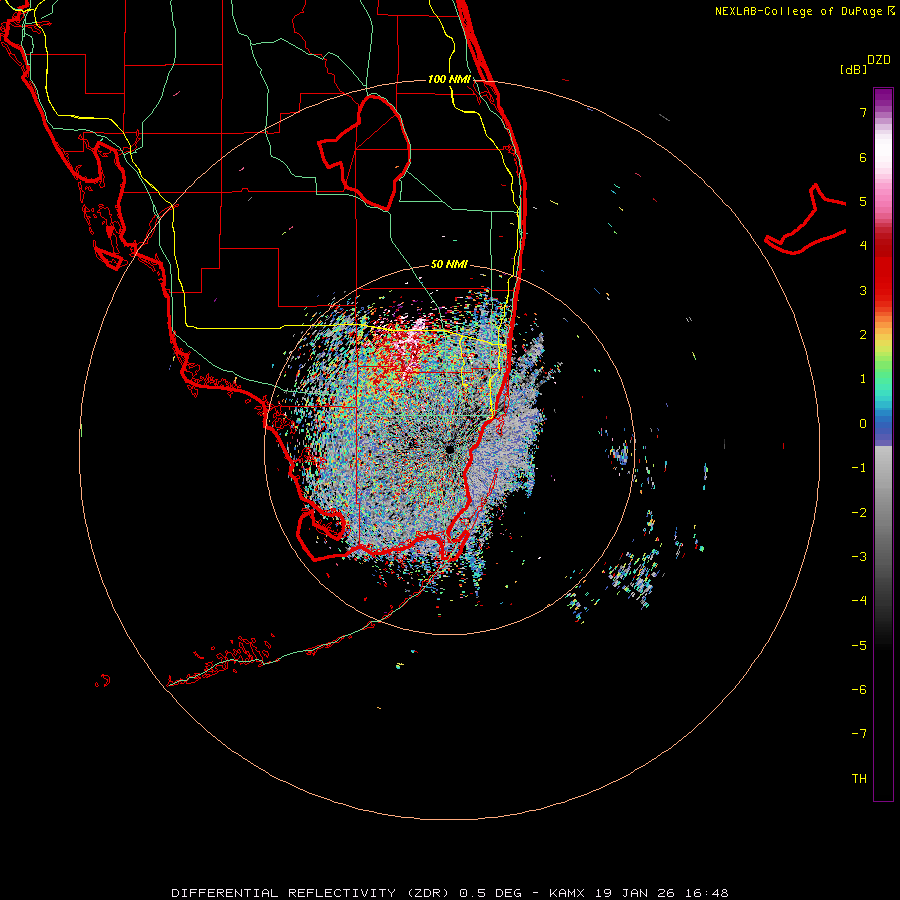The width and height of the screenshot is (900, 900).
Task: Click the -3 value on the color scale
Action: tap(859, 557)
